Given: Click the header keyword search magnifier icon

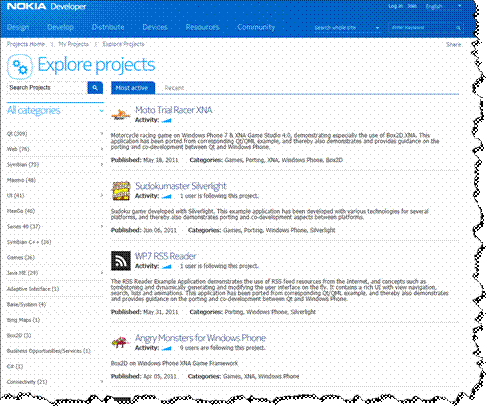Looking at the screenshot, I should (459, 28).
